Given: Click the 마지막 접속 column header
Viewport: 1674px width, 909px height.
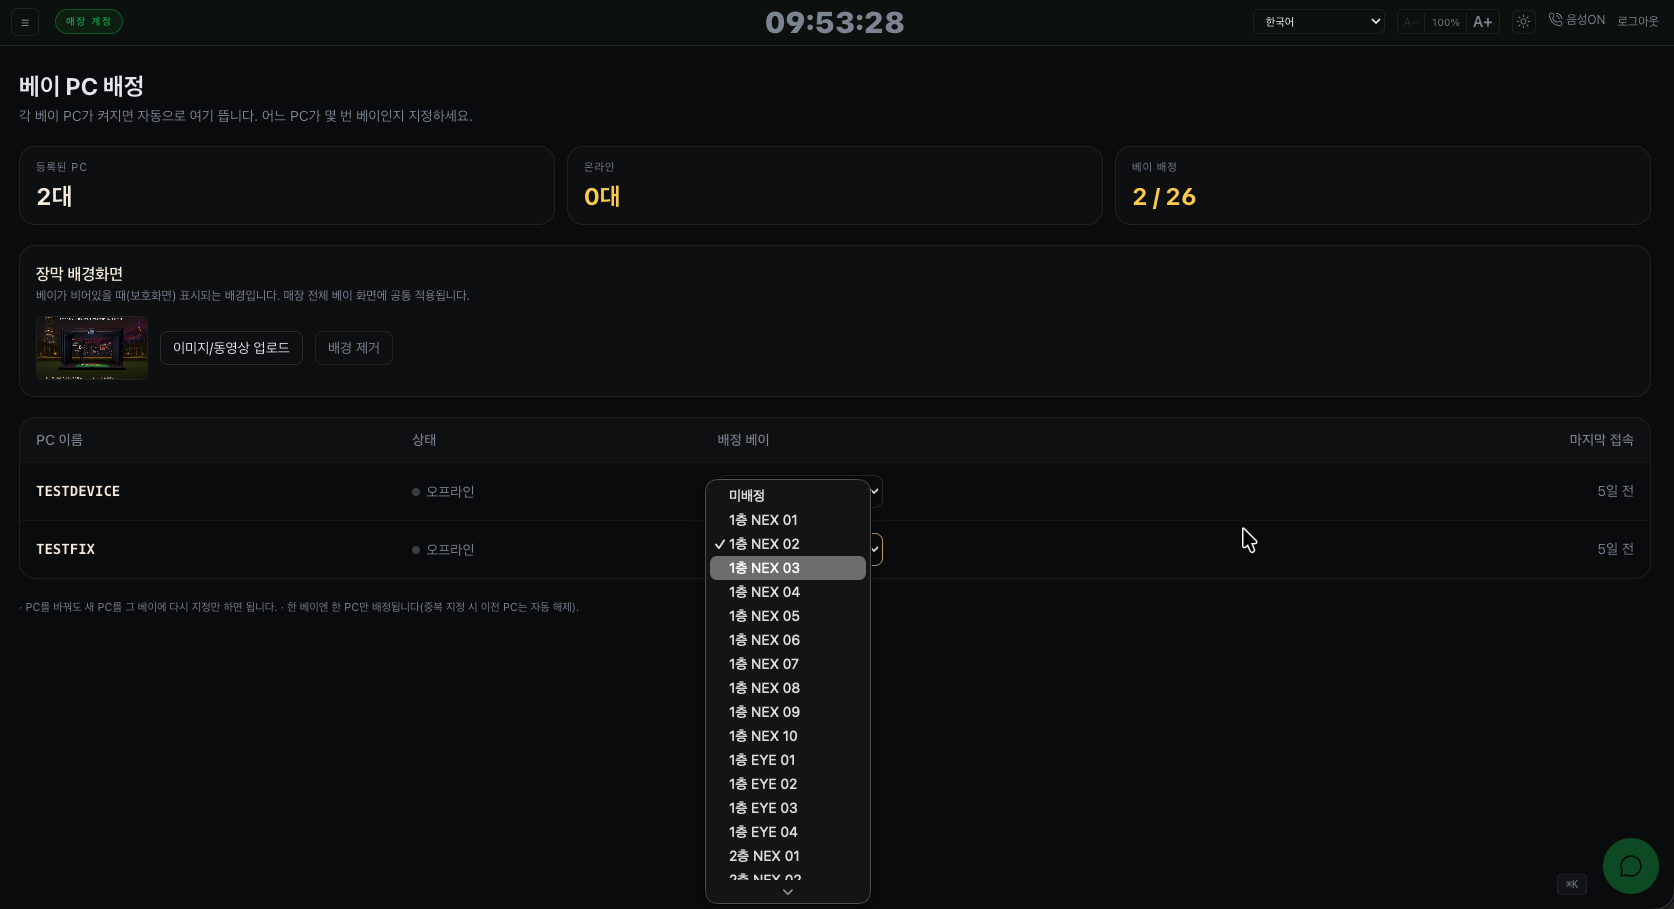Looking at the screenshot, I should 1601,440.
